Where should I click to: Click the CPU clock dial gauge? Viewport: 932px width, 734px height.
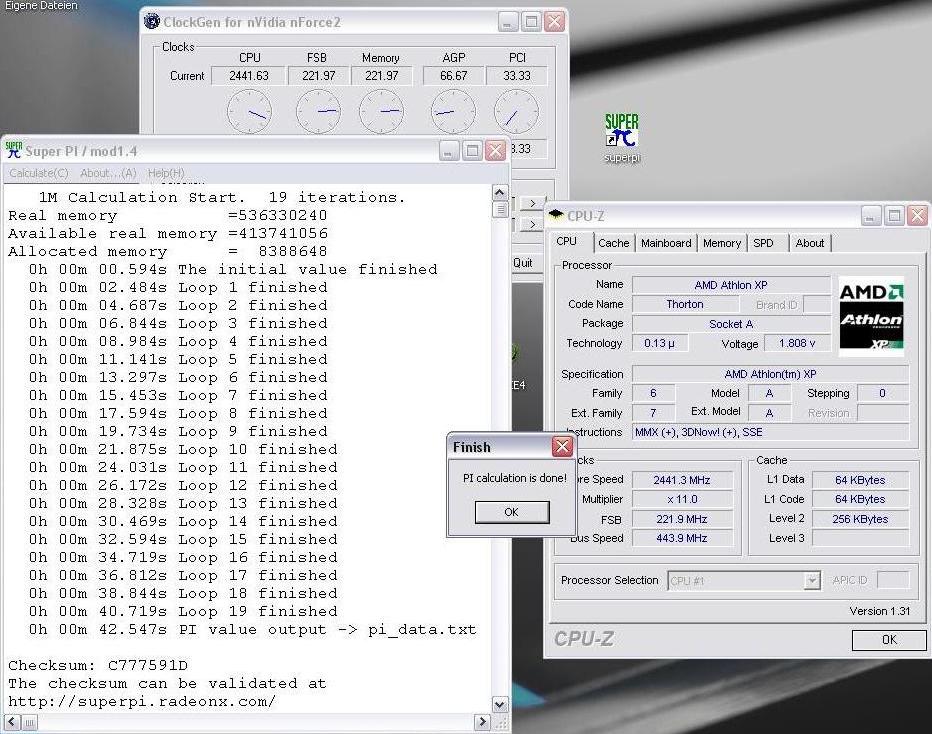pos(250,112)
